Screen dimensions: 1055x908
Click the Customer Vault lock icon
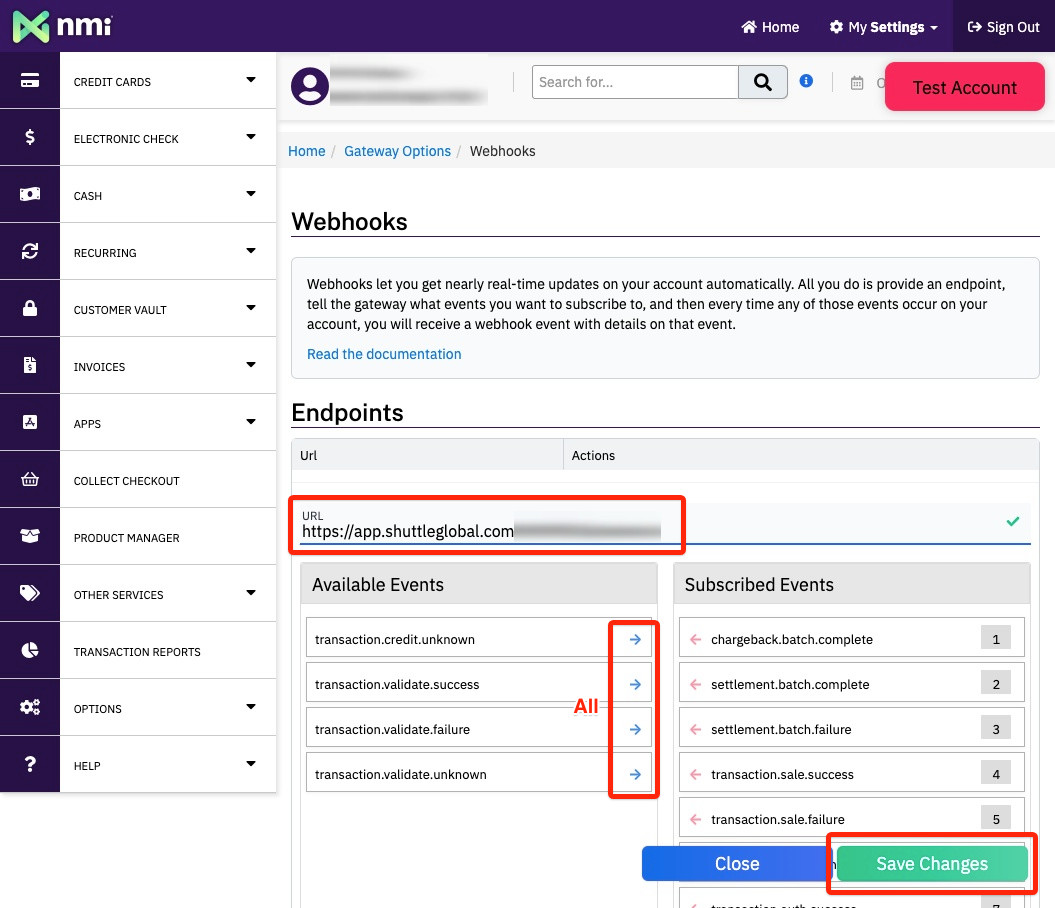30,309
